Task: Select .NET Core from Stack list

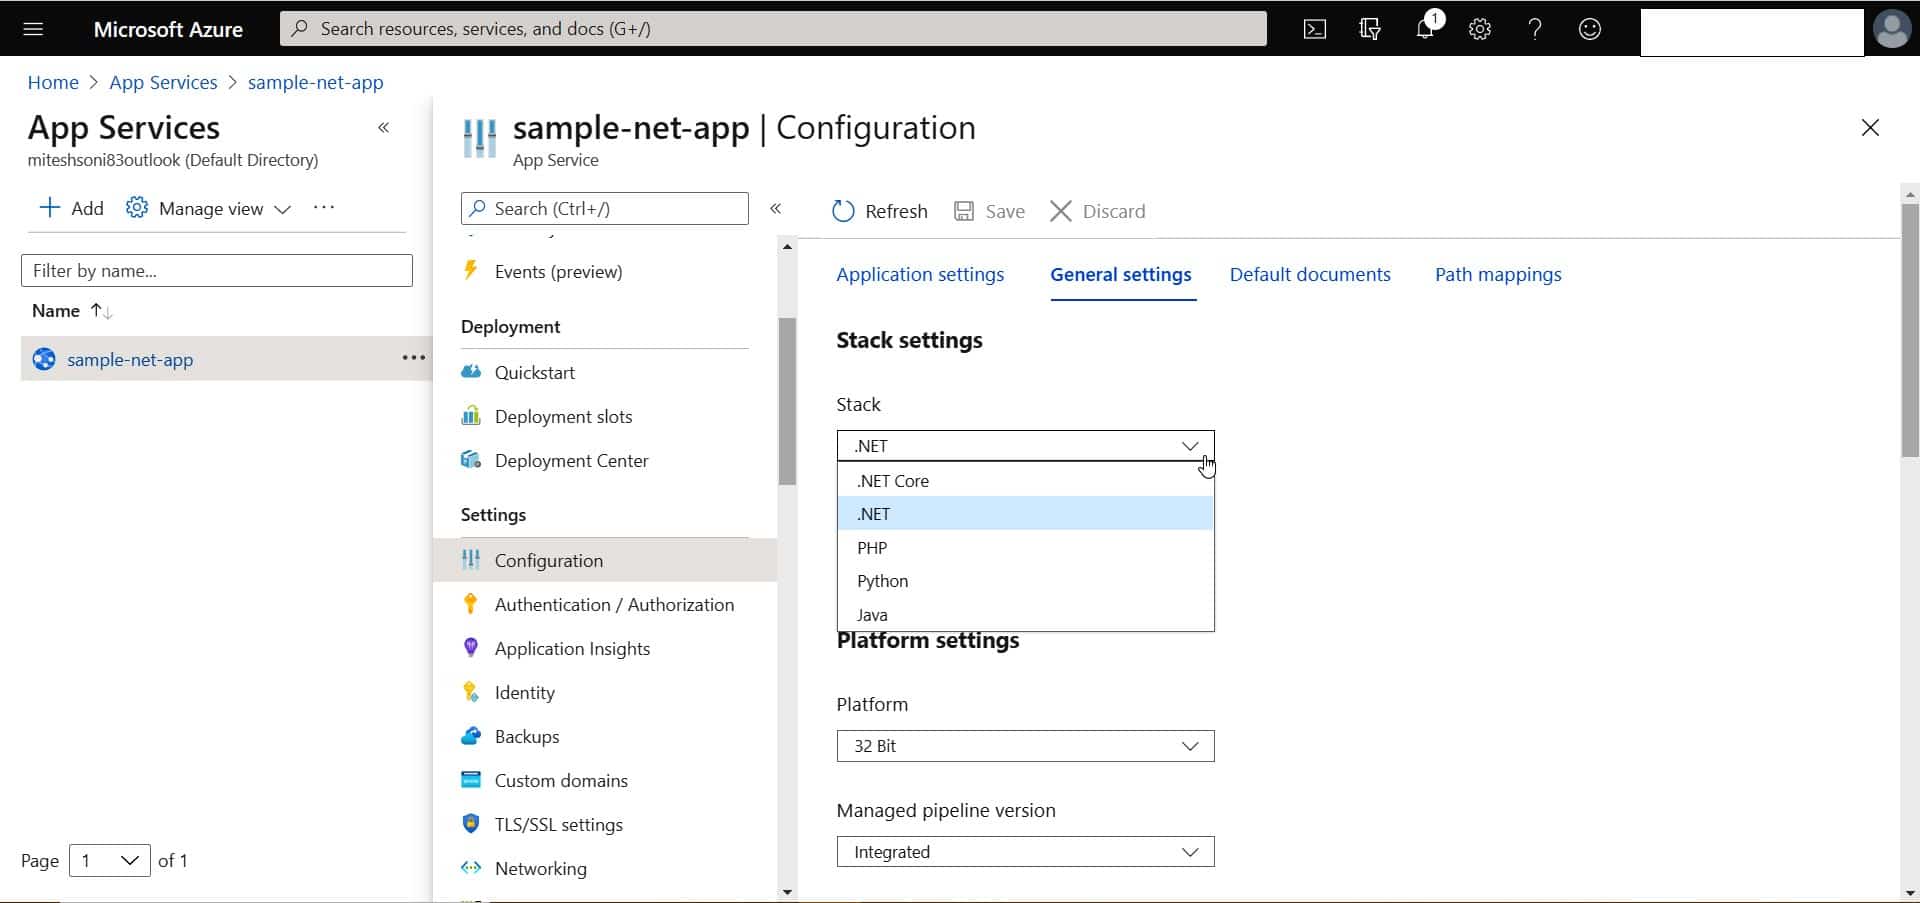Action: tap(1025, 481)
